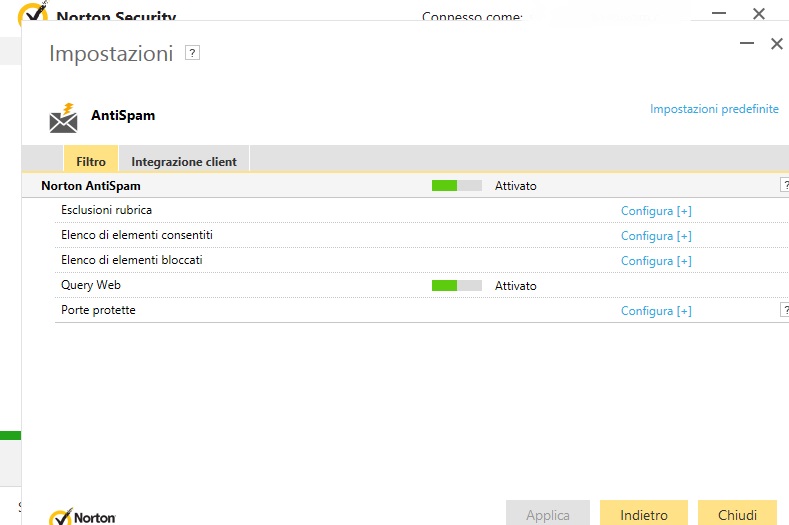This screenshot has height=525, width=789.
Task: Click the Impostazioni heading text
Action: [111, 53]
